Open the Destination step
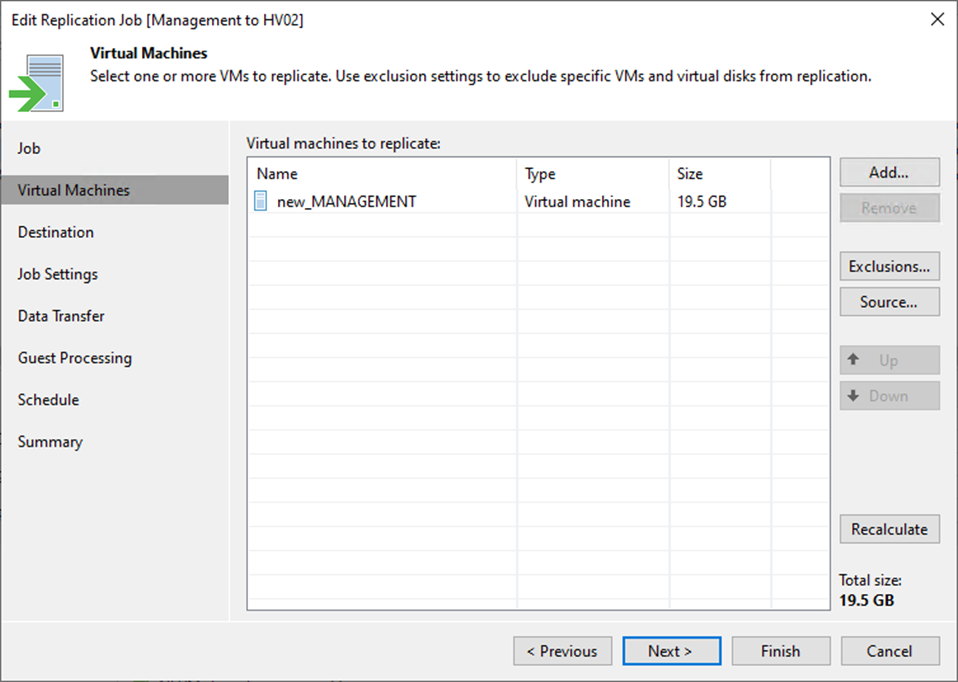Viewport: 958px width, 682px height. (55, 232)
